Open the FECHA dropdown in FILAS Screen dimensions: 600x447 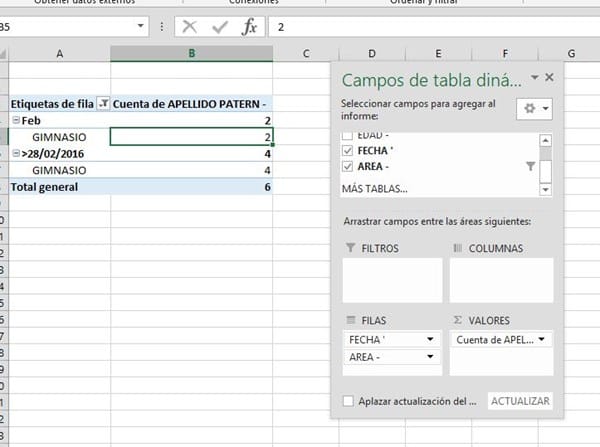point(430,340)
